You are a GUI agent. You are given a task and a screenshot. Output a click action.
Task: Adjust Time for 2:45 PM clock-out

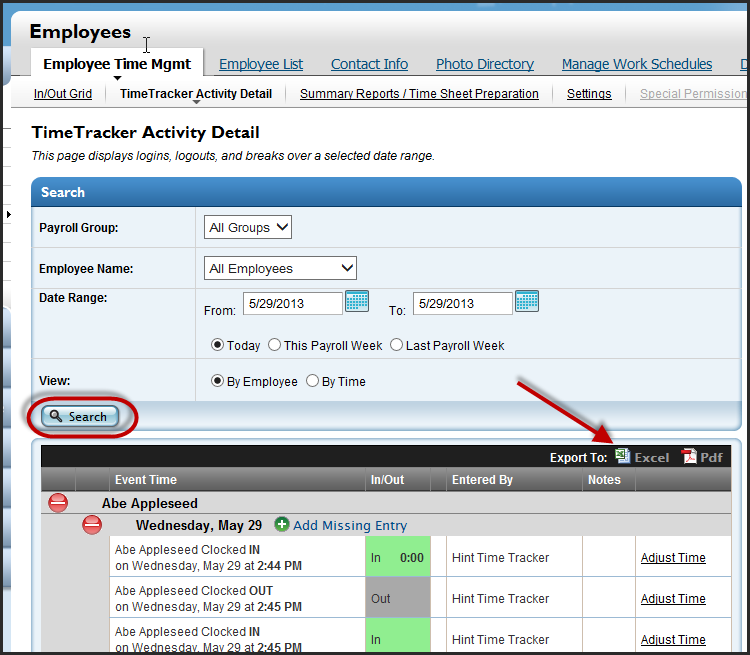pyautogui.click(x=673, y=599)
